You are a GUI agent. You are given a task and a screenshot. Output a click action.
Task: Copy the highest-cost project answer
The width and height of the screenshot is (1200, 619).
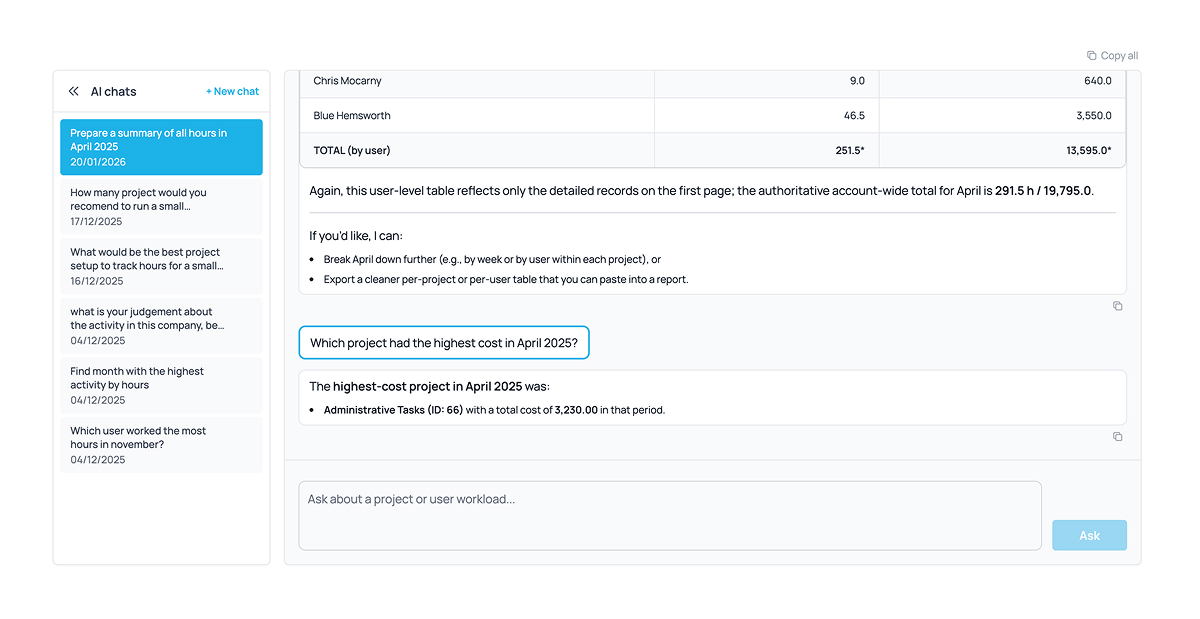pos(1117,437)
